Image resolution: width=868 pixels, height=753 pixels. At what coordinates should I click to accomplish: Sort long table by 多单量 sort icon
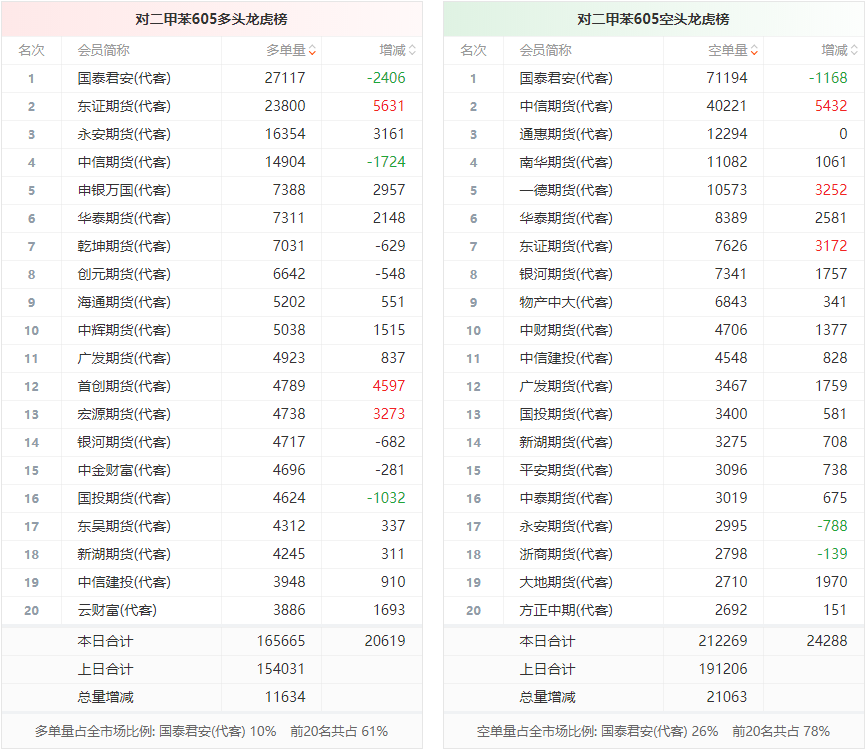click(312, 50)
